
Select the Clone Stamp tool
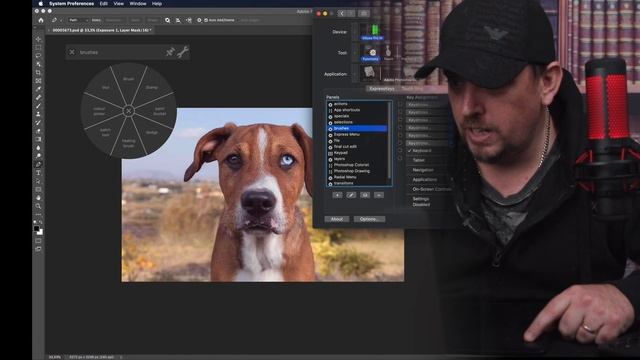coord(38,114)
